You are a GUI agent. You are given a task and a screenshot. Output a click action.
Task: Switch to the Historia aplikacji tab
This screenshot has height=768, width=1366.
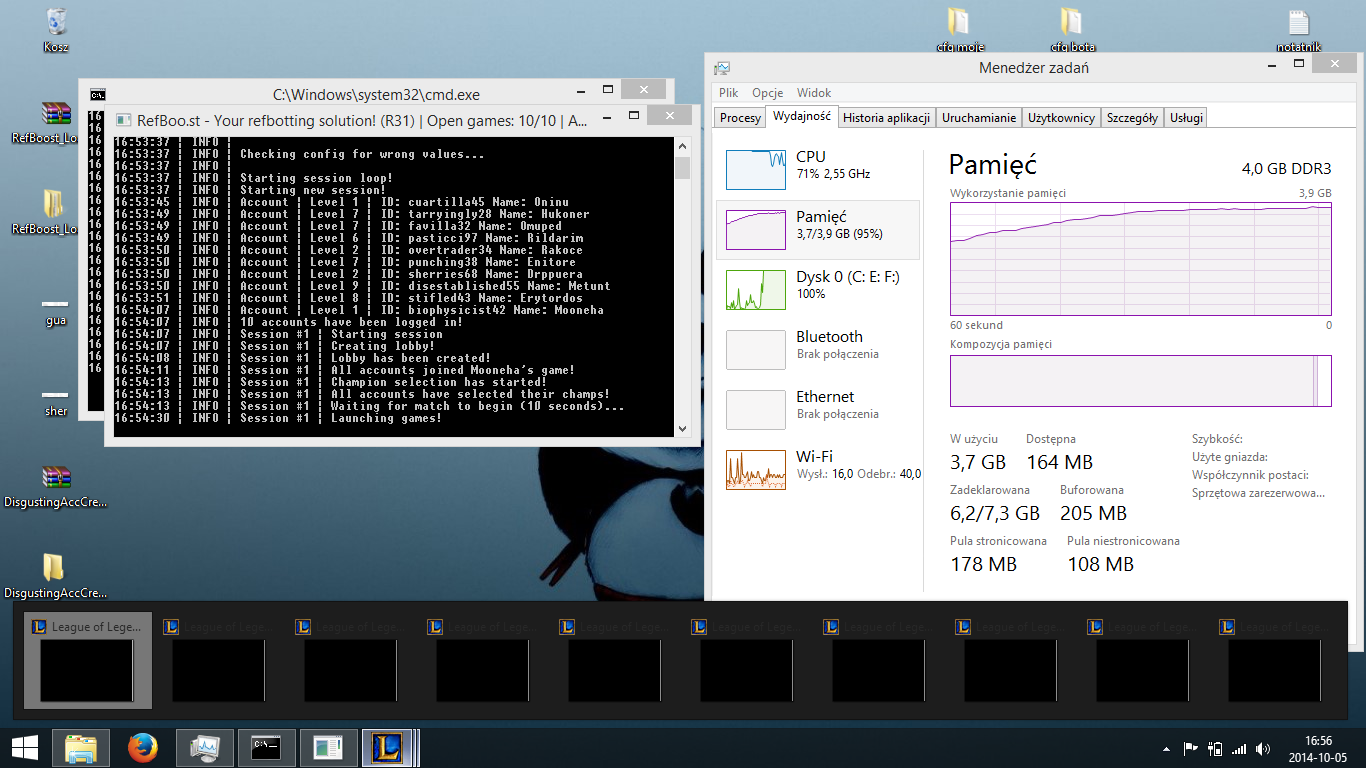[887, 118]
